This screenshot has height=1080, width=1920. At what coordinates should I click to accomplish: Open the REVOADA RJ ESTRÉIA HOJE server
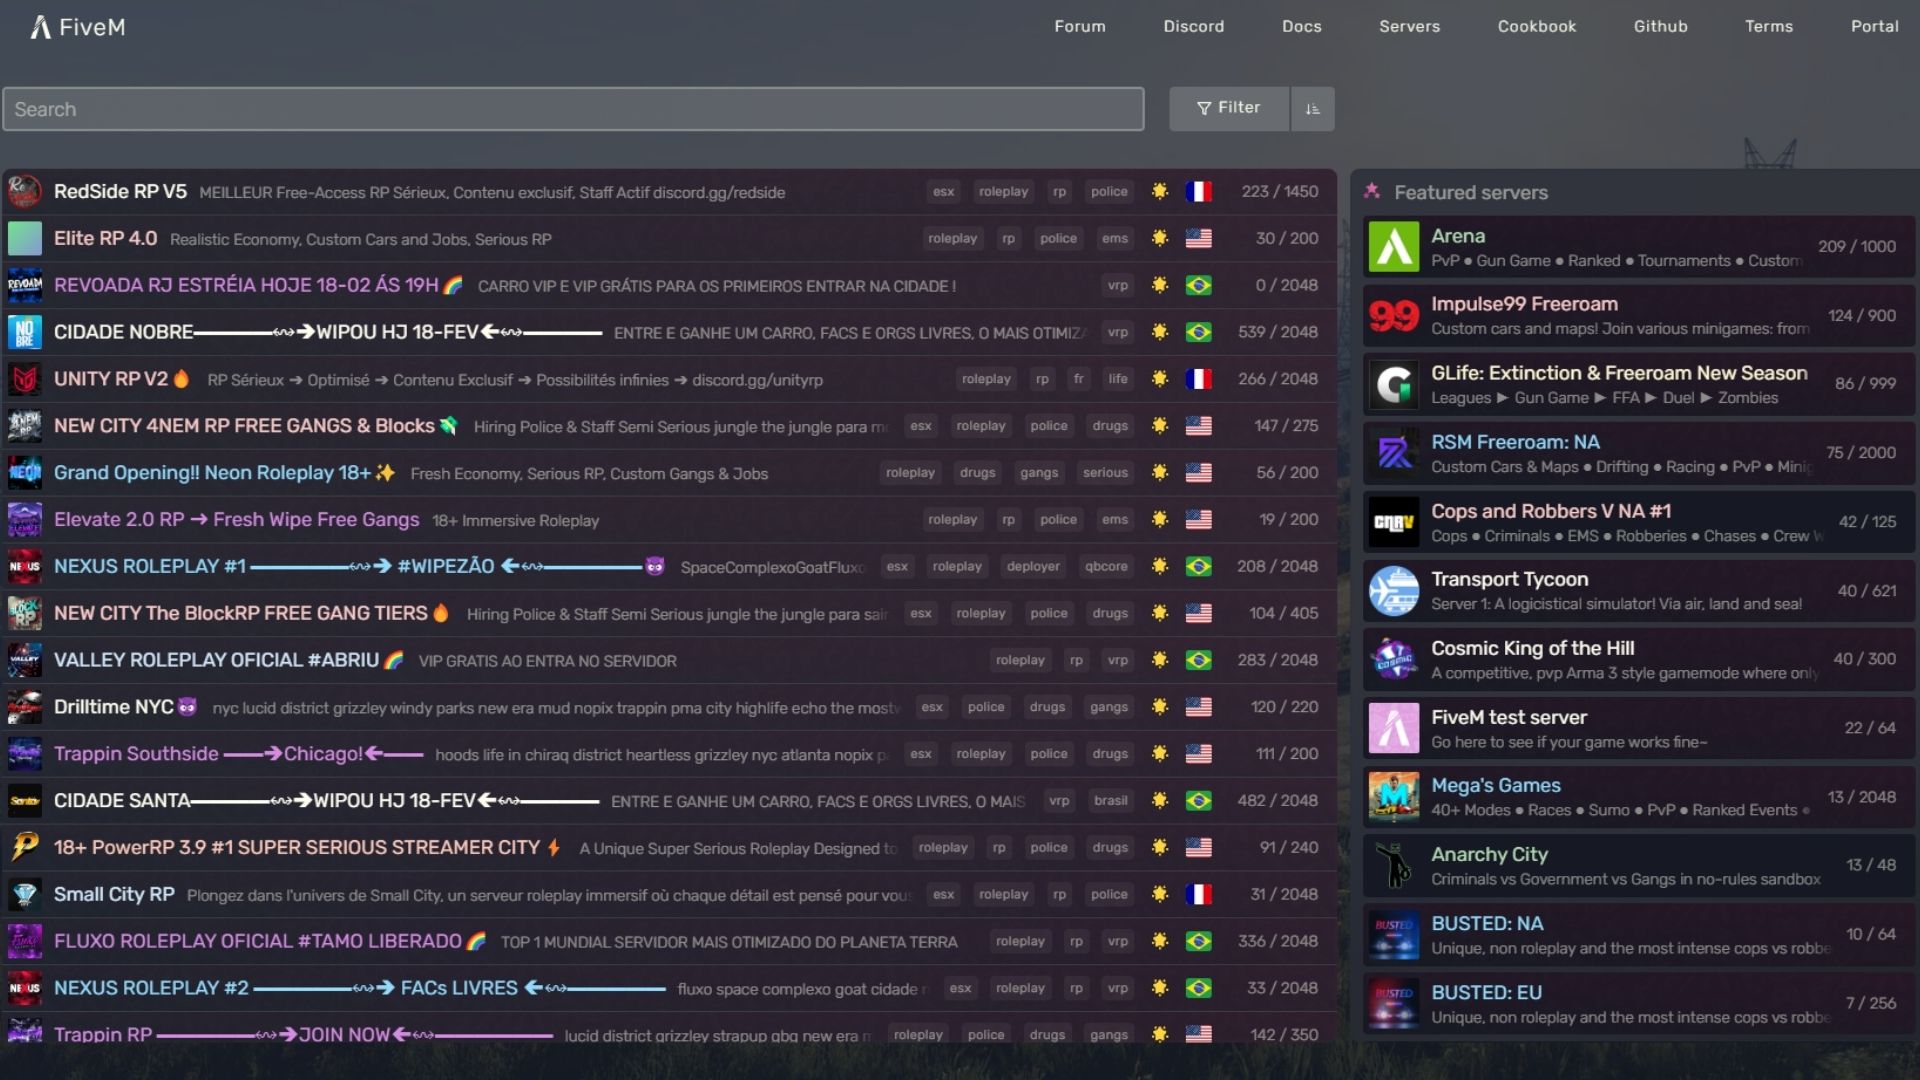tap(669, 285)
